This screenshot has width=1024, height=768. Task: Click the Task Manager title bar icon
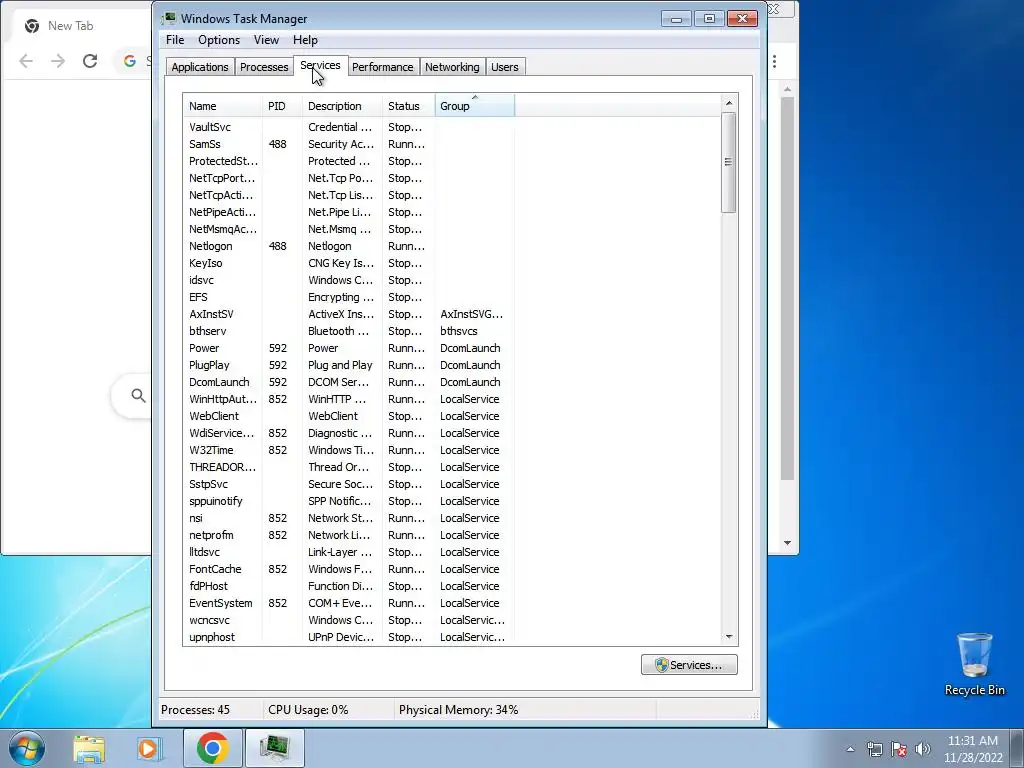(169, 18)
